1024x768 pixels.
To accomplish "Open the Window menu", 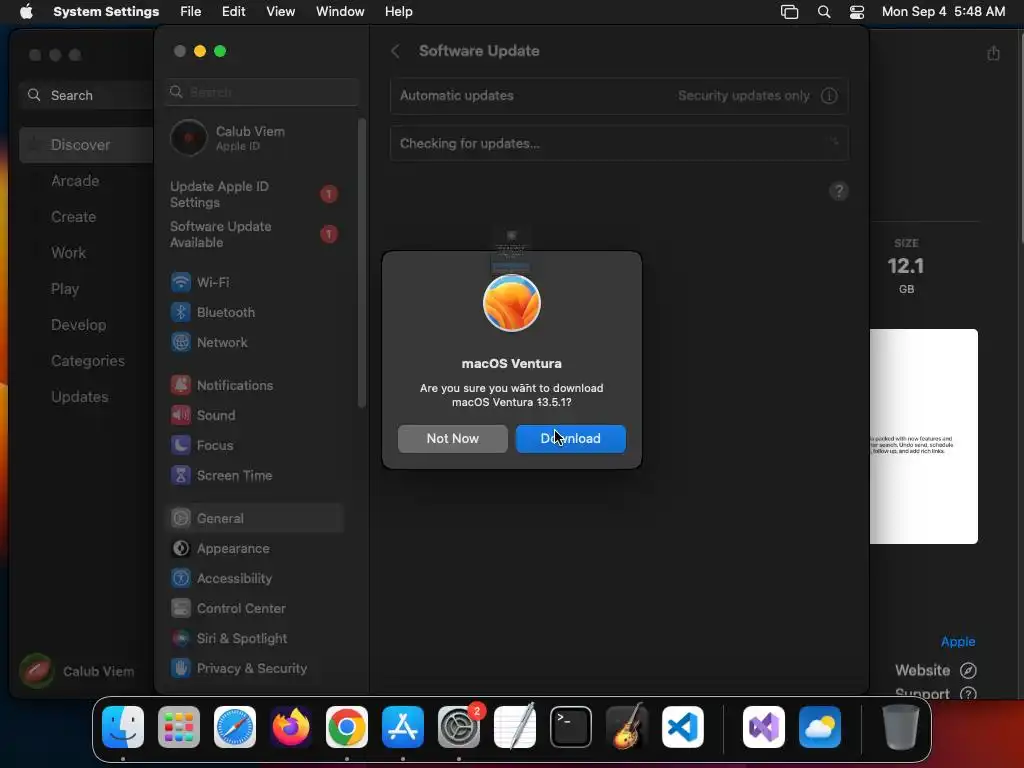I will pos(340,12).
